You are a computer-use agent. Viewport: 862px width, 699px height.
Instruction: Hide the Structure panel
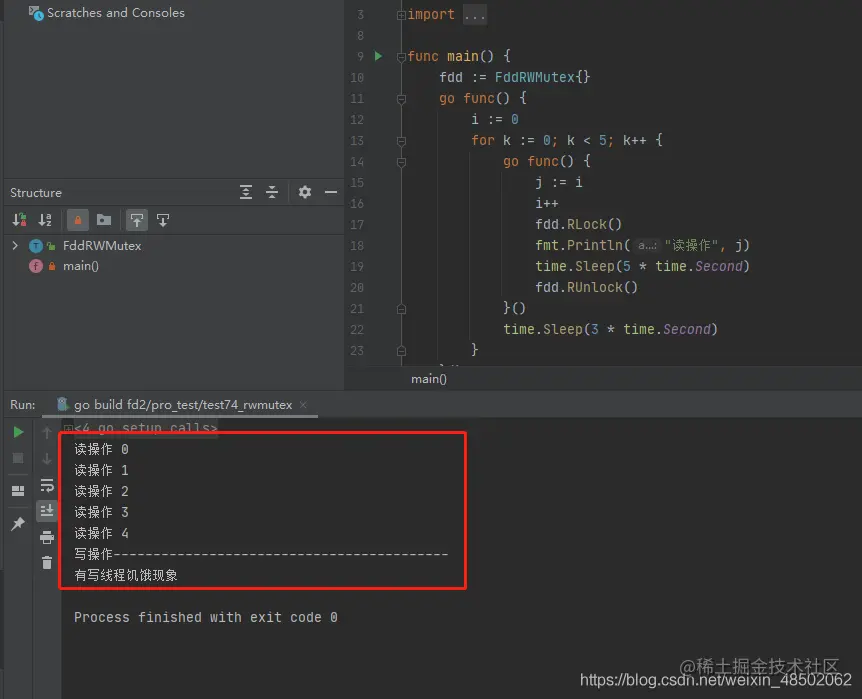(330, 192)
